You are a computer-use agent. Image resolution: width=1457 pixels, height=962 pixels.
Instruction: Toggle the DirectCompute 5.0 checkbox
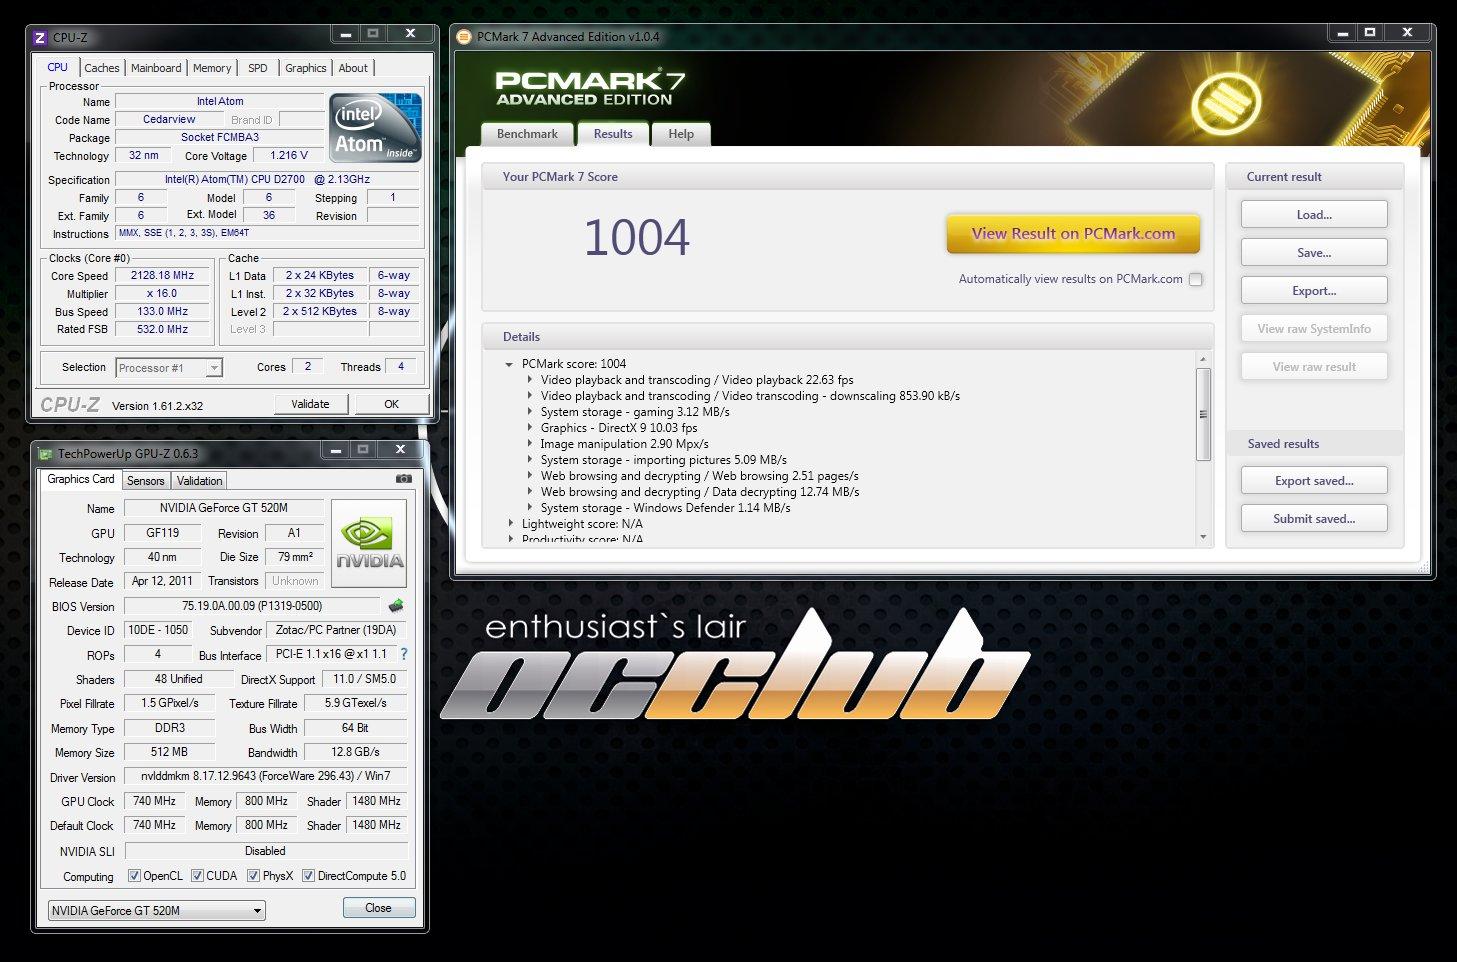308,876
